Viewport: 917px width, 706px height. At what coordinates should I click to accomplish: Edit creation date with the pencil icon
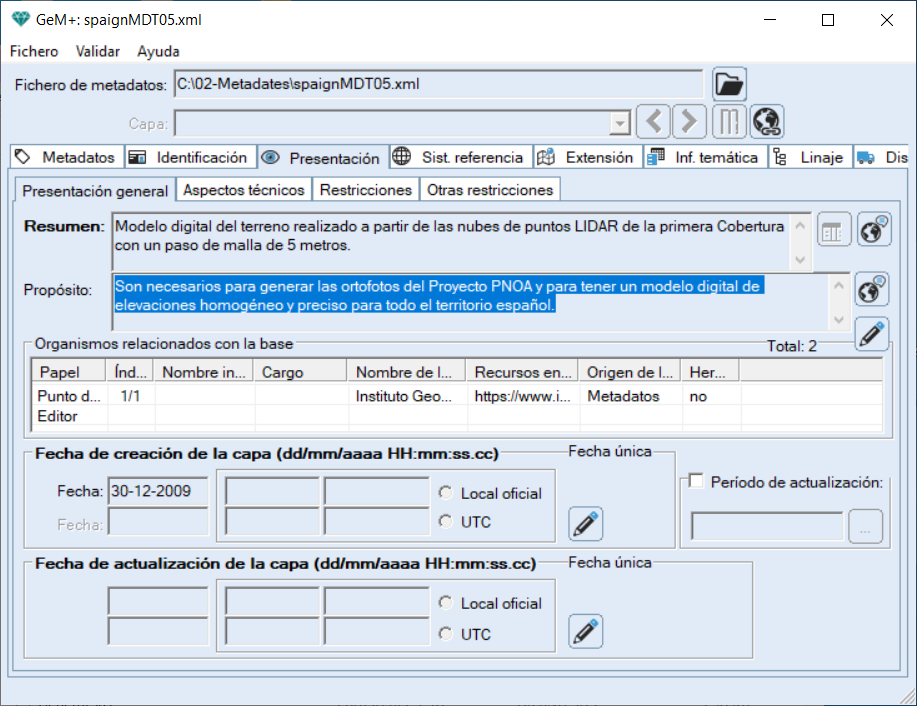586,523
